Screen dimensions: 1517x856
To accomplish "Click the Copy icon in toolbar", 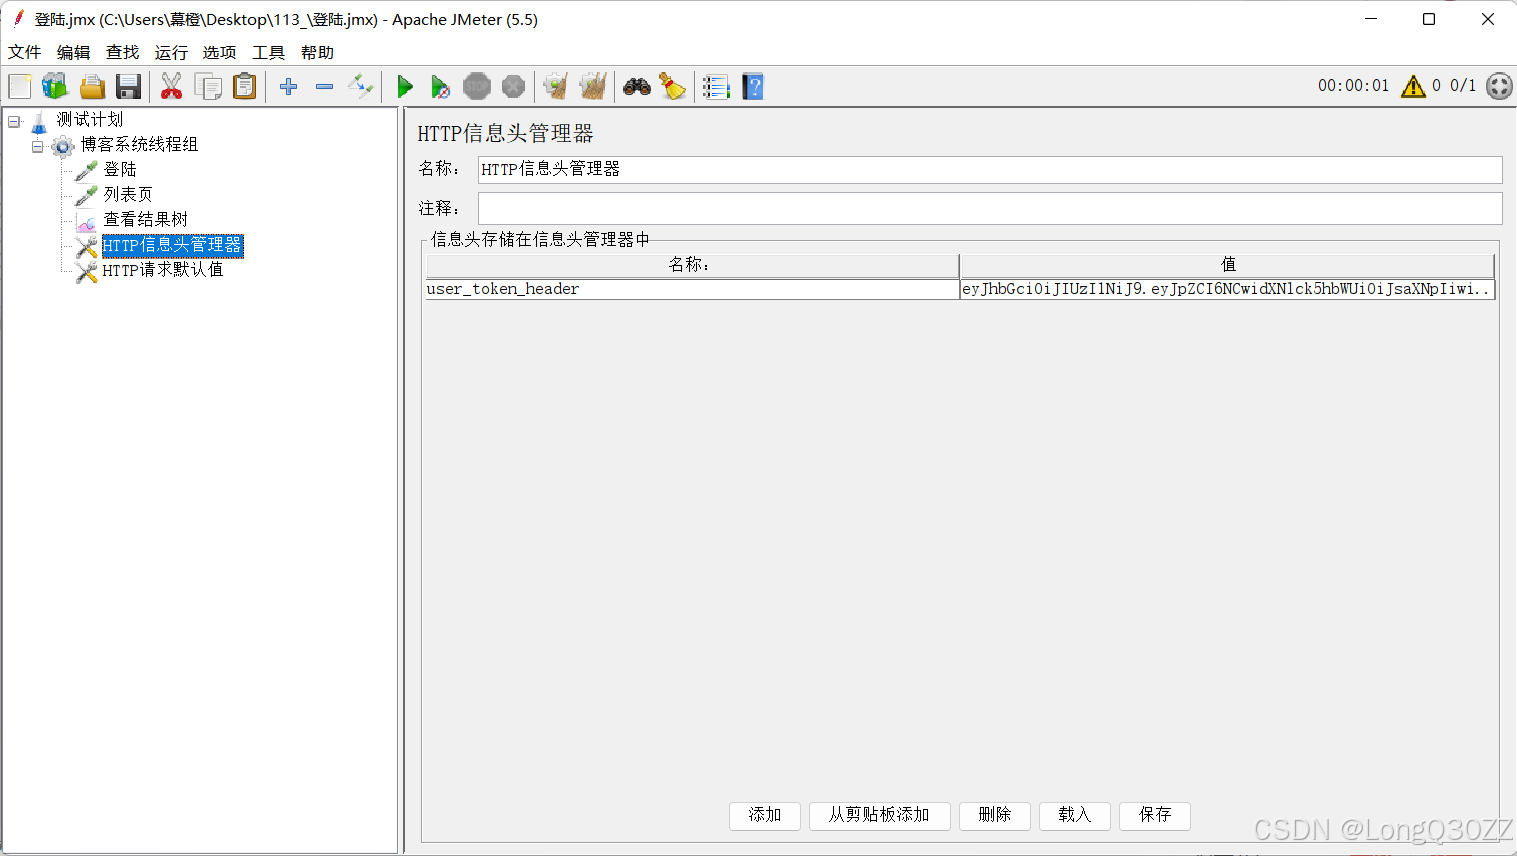I will [208, 87].
